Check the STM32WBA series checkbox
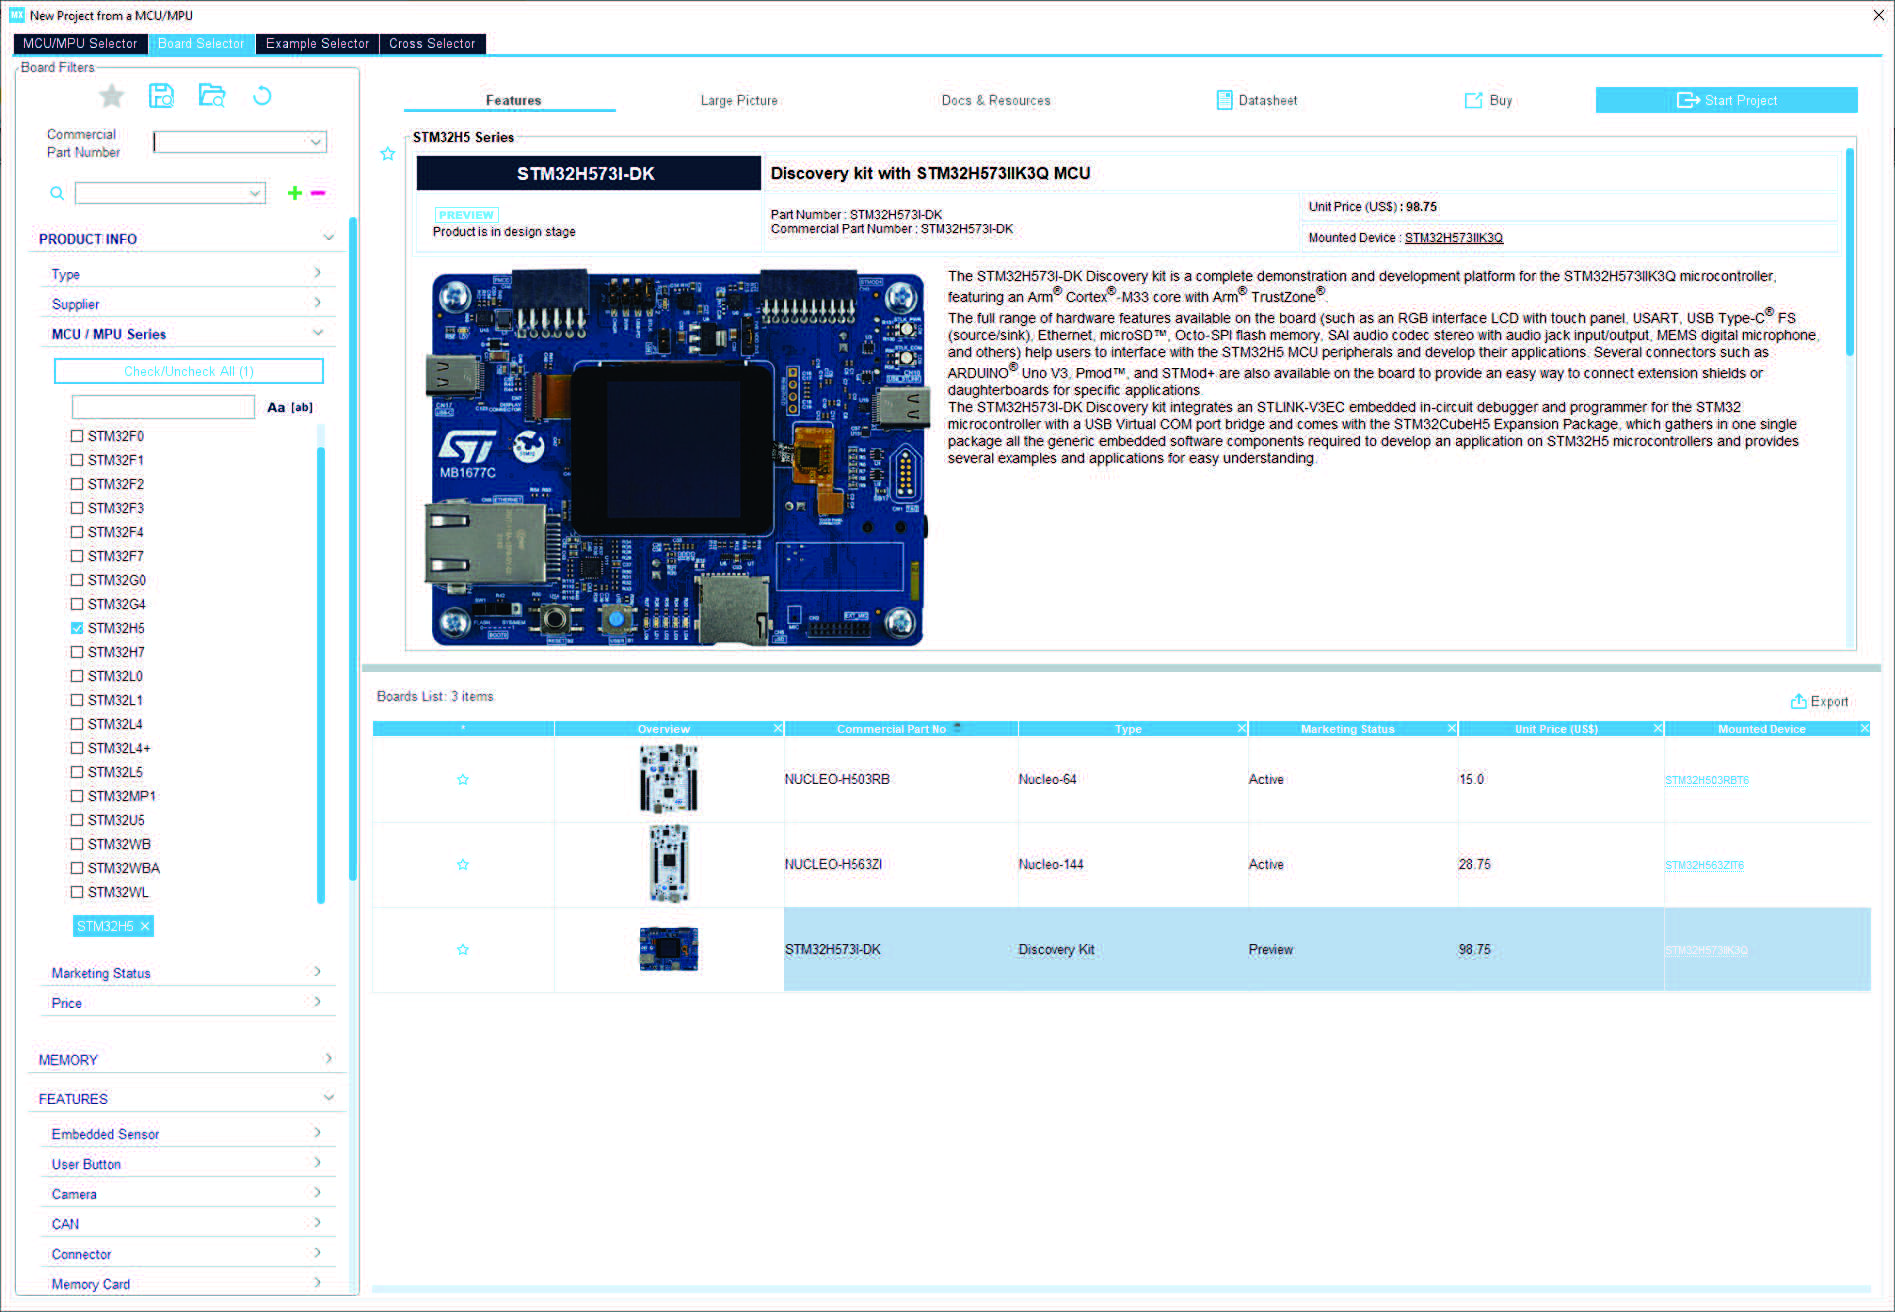 [x=77, y=868]
